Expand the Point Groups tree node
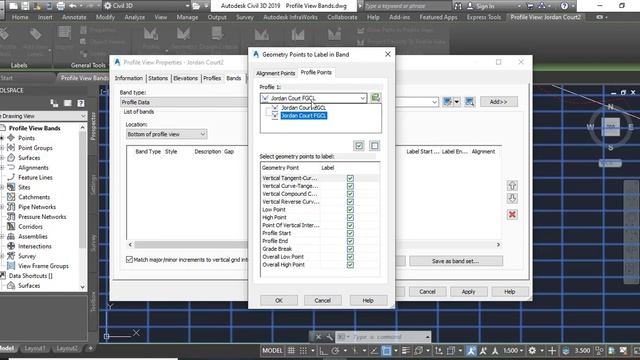Viewport: 640px width, 360px height. (2, 148)
